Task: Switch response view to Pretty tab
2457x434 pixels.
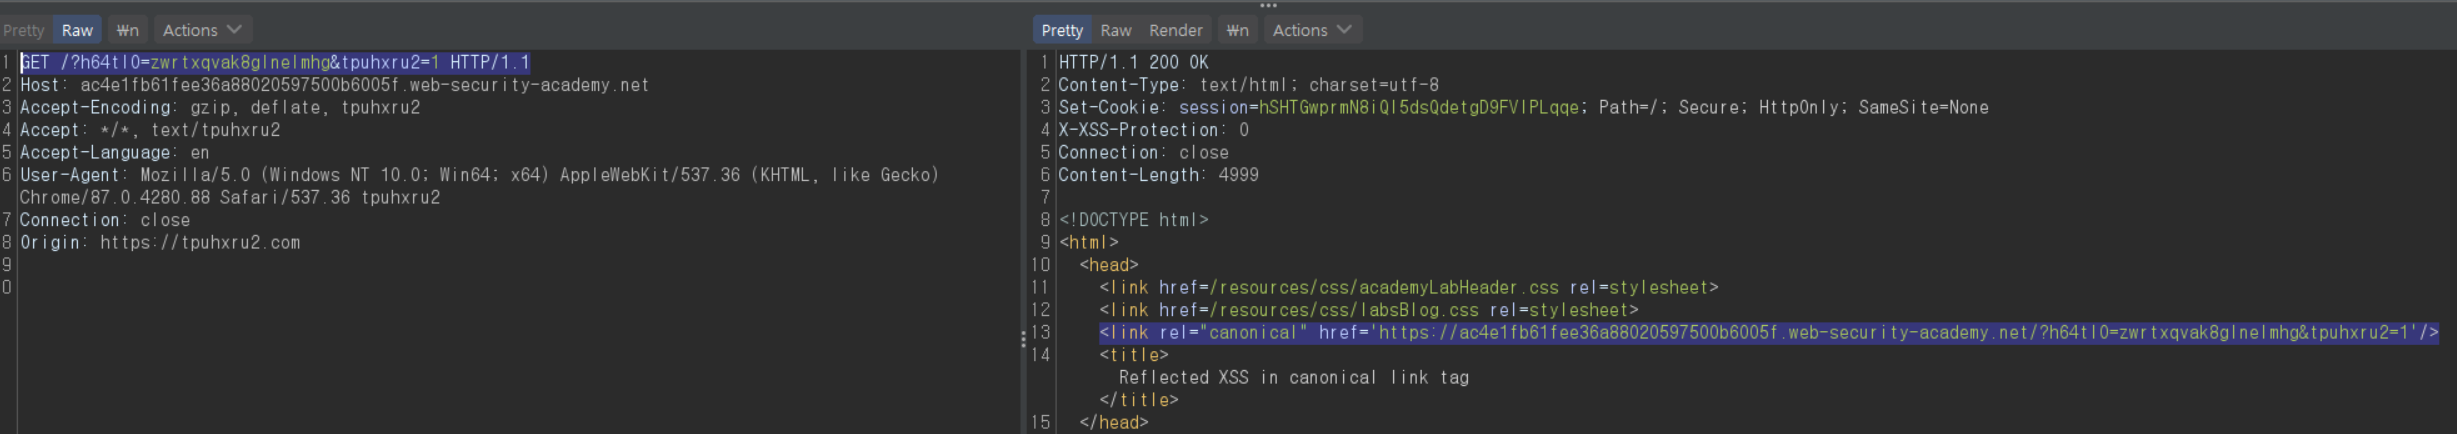Action: coord(1061,30)
